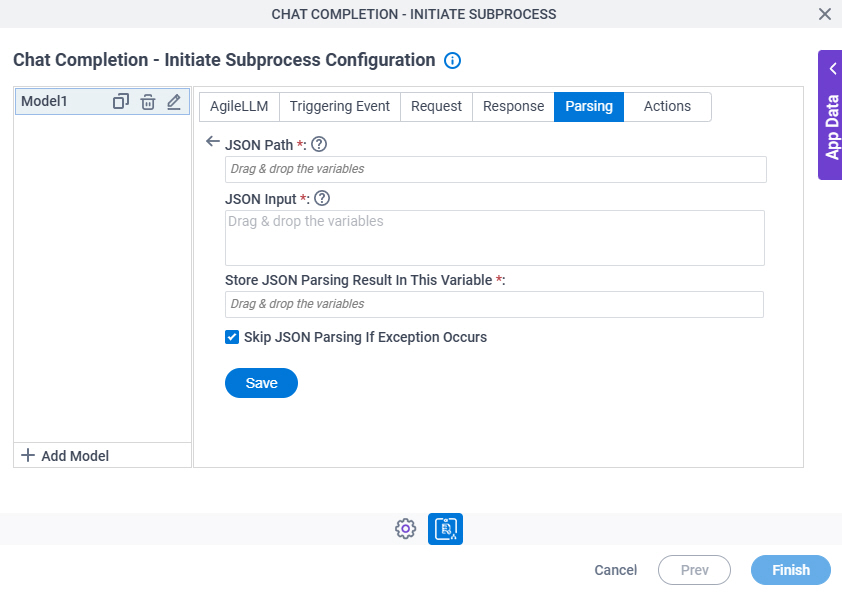Screen dimensions: 842x596
Task: Select the Response tab
Action: pyautogui.click(x=513, y=106)
